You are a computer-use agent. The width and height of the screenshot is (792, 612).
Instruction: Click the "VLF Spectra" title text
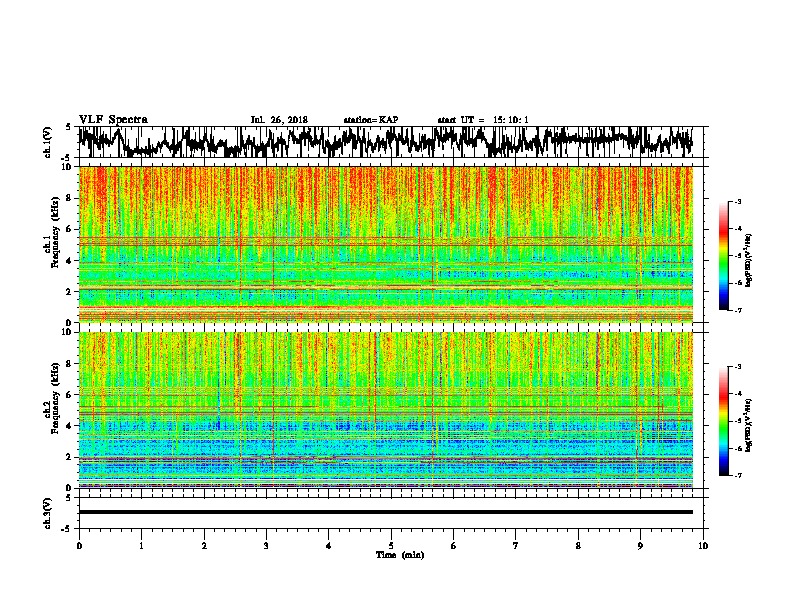point(113,120)
